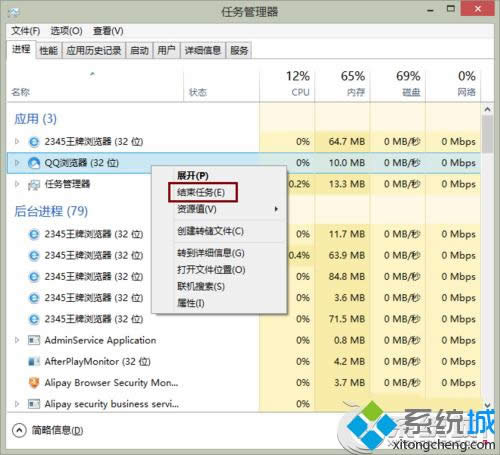This screenshot has width=500, height=455.
Task: Sort by the 网络 column header
Action: coord(466,92)
